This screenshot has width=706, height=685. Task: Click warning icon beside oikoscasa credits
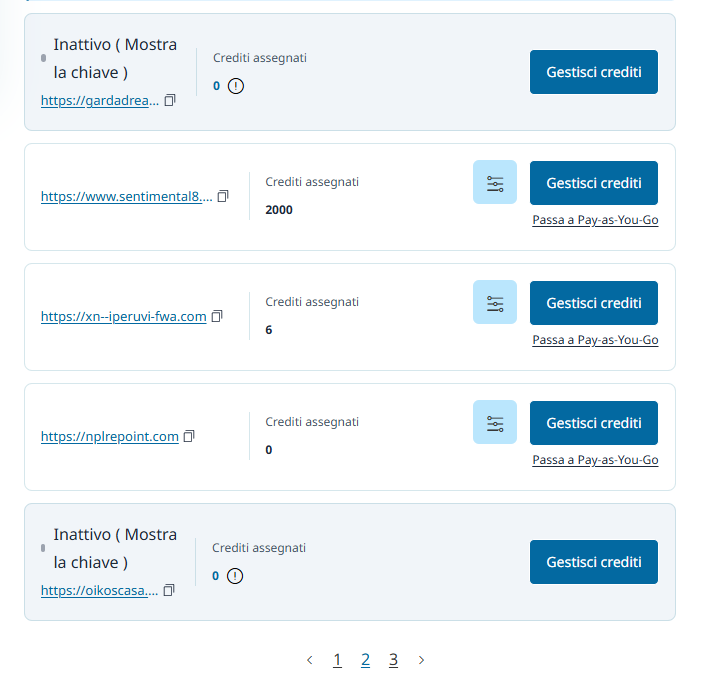[235, 576]
